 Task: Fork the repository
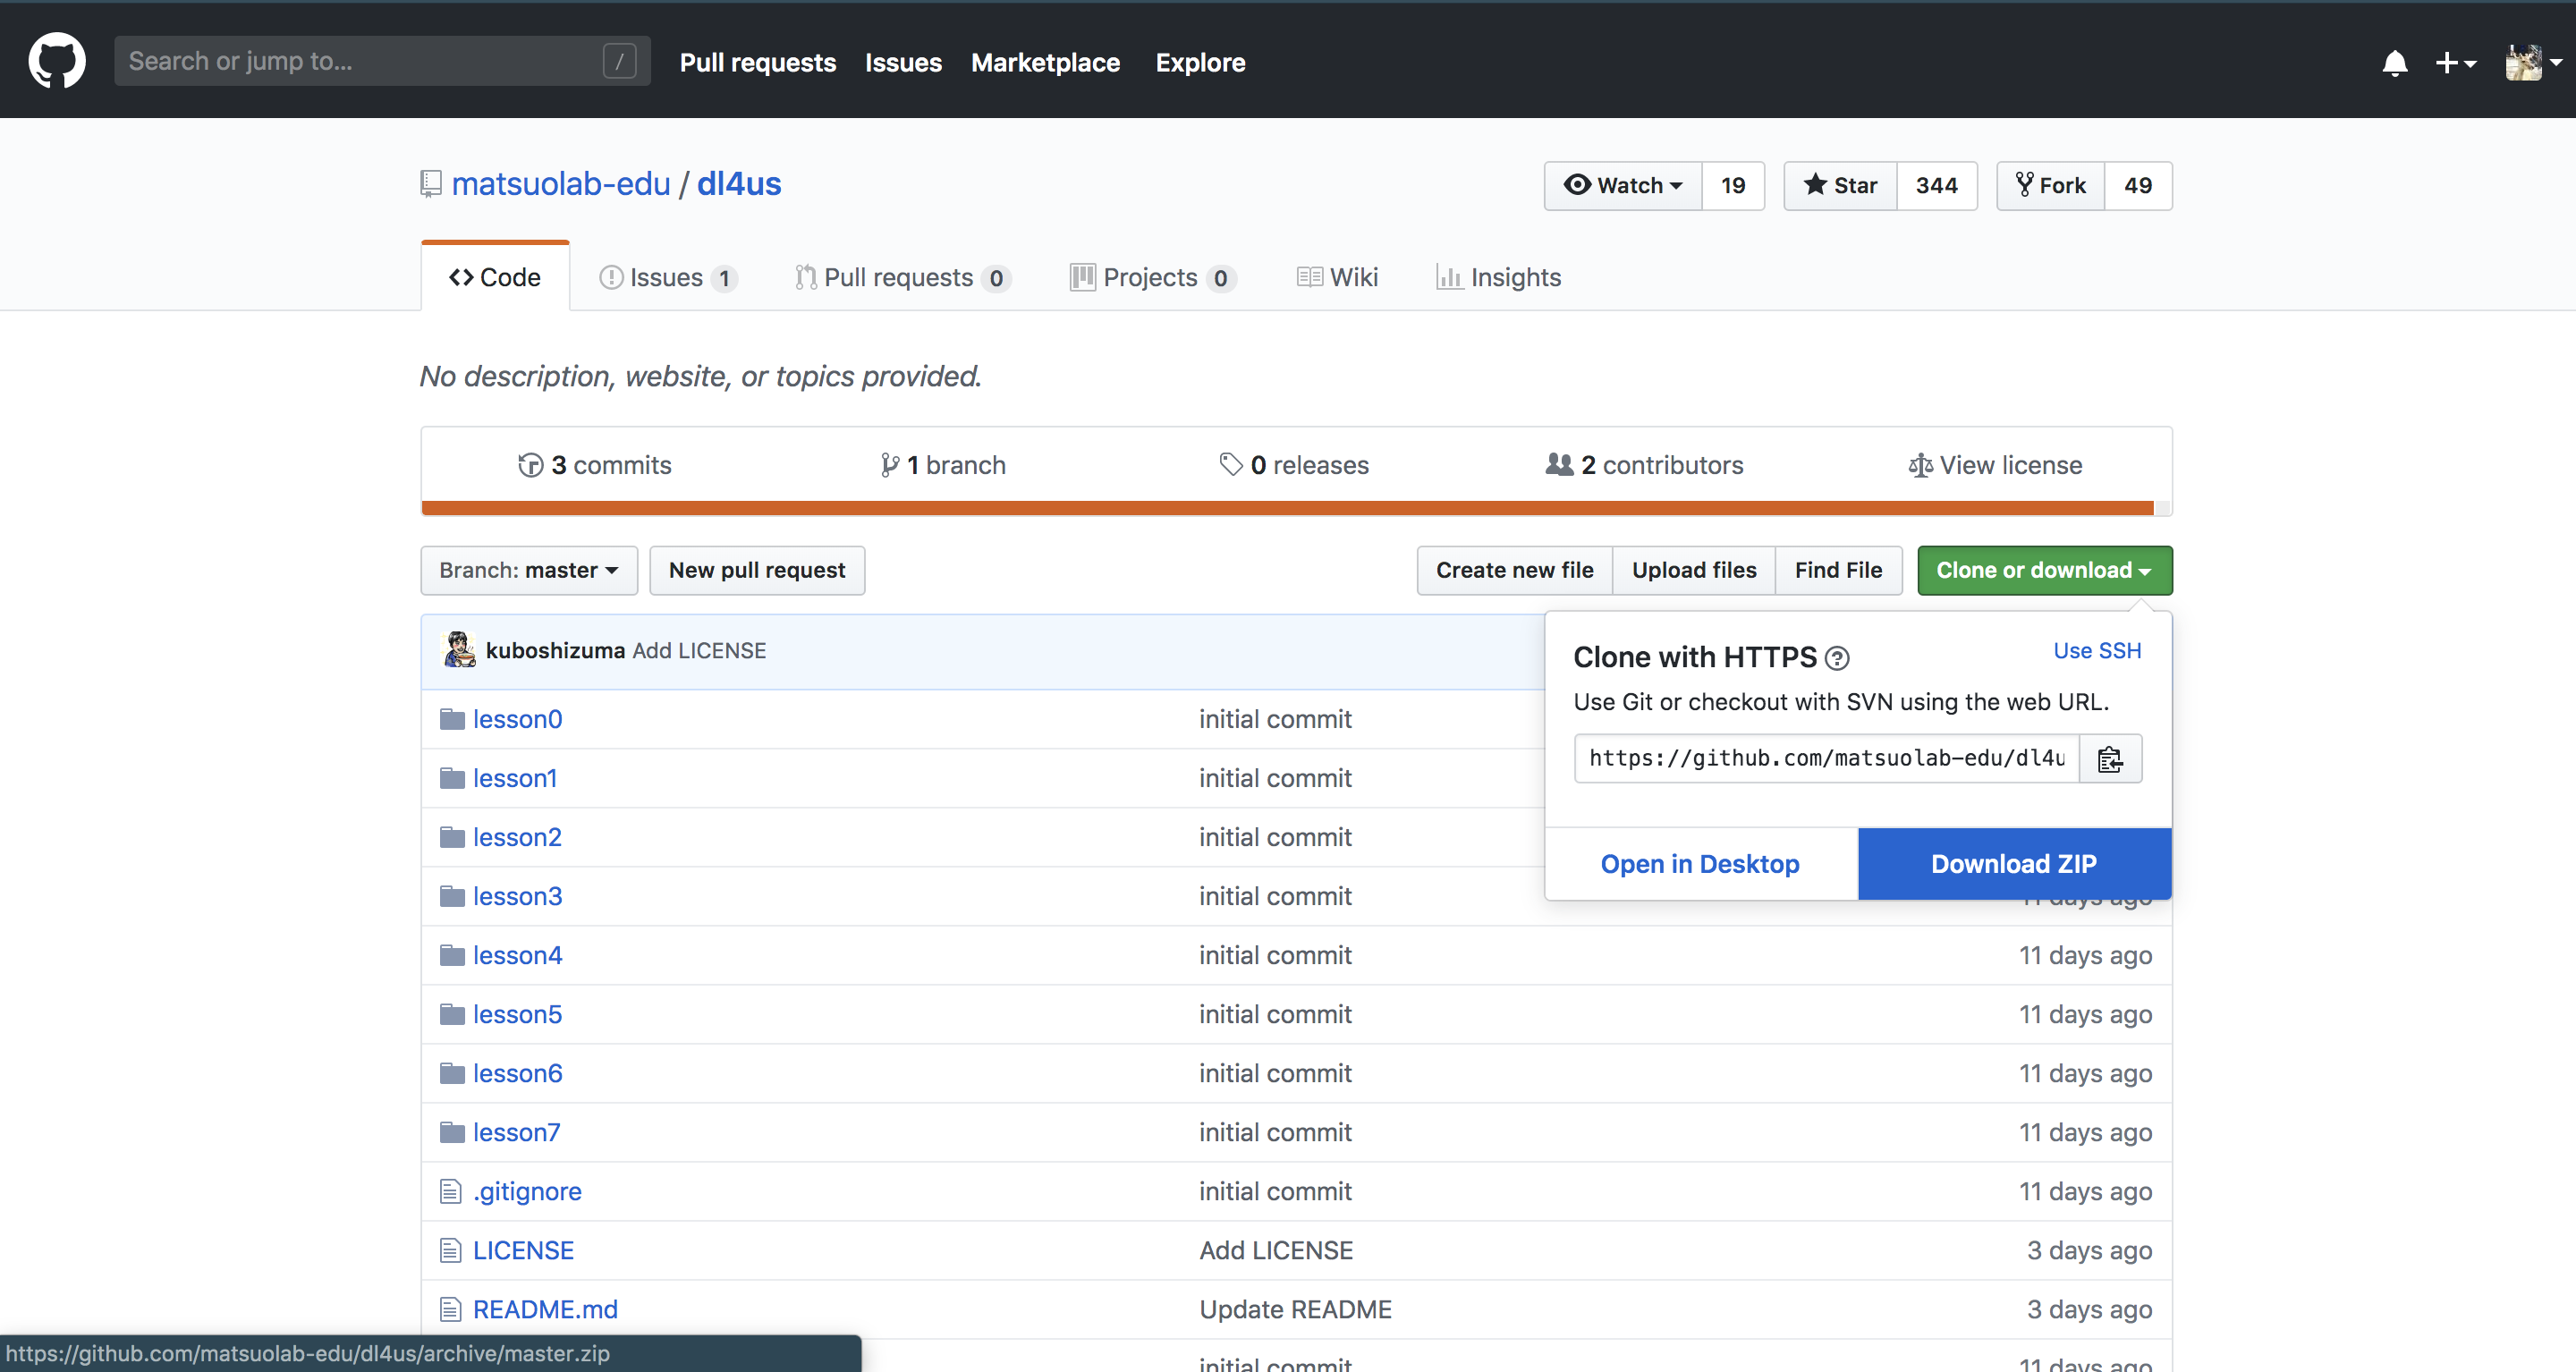point(2050,185)
